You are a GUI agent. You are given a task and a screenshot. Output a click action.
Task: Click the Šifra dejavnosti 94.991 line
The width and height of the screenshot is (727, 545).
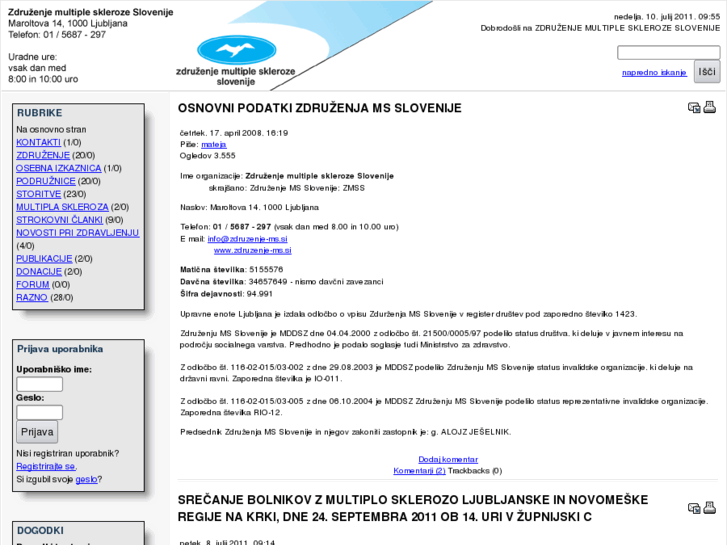click(226, 294)
